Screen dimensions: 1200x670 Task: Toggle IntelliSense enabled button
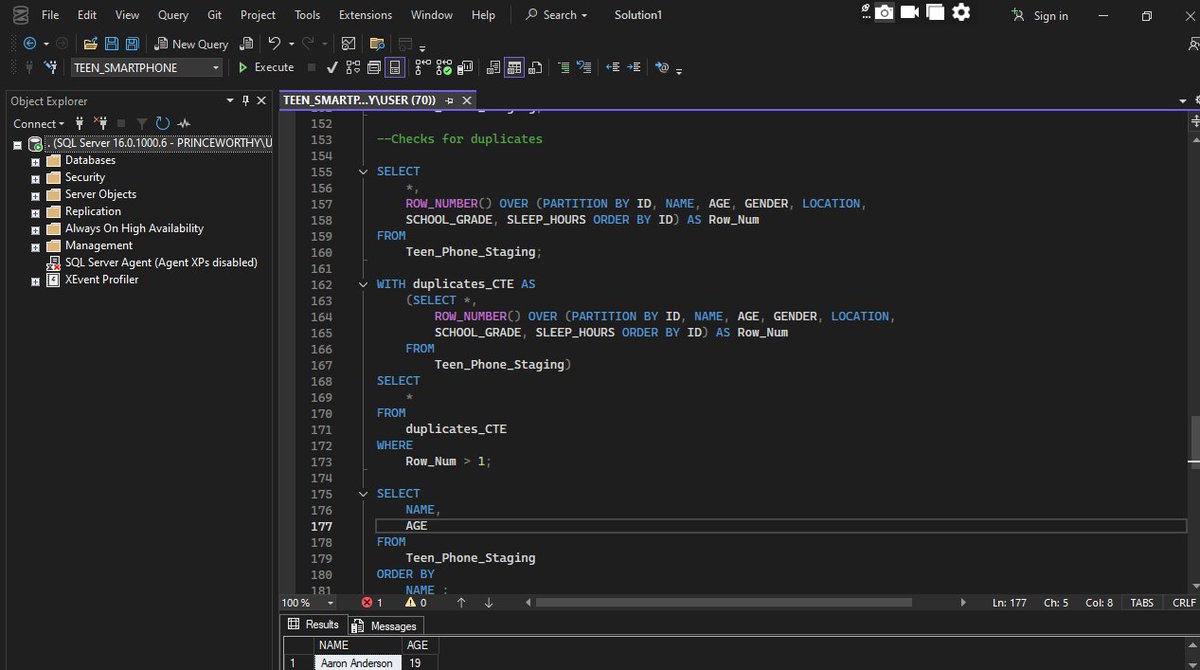395,67
